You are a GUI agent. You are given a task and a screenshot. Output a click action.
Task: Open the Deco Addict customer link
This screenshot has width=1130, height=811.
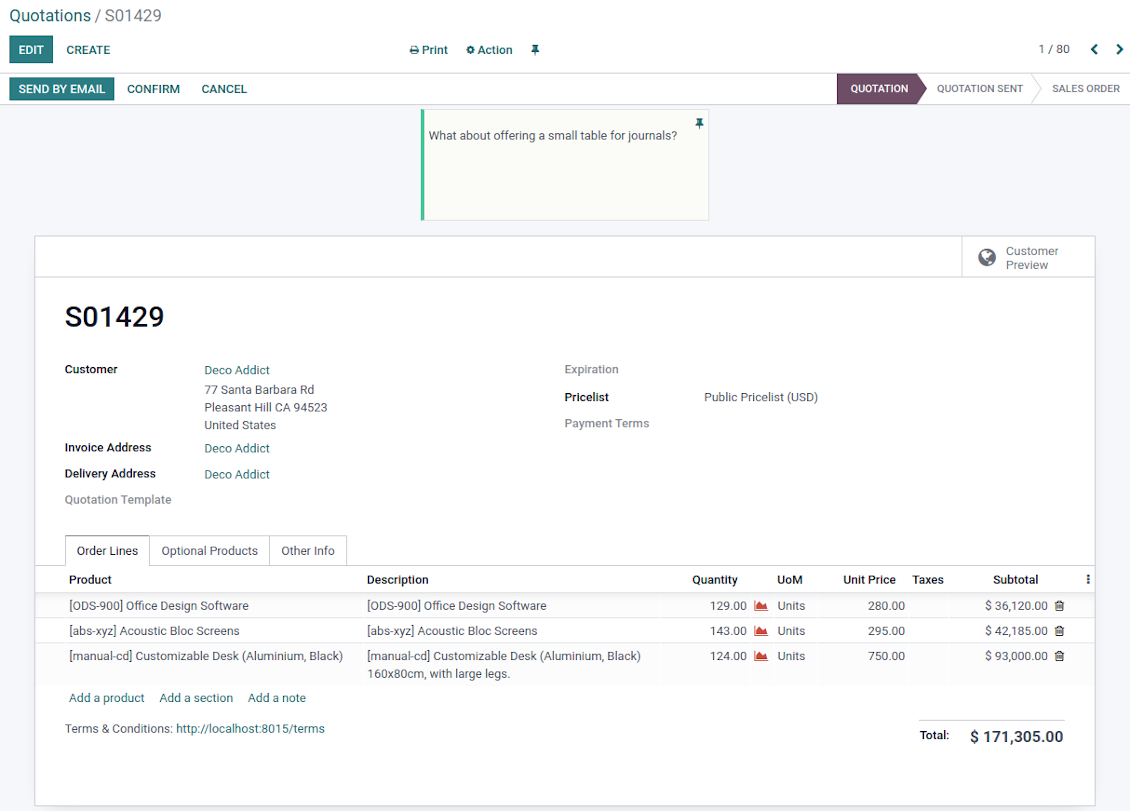click(237, 370)
